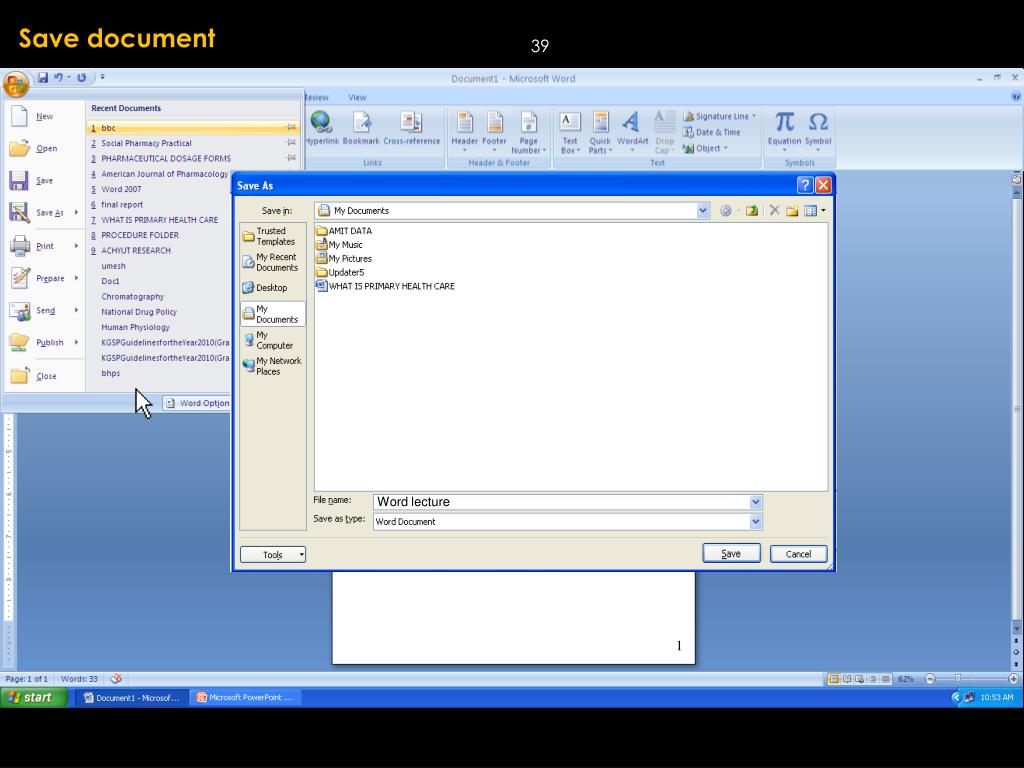Click the Windows start button
The image size is (1024, 768).
tap(34, 697)
